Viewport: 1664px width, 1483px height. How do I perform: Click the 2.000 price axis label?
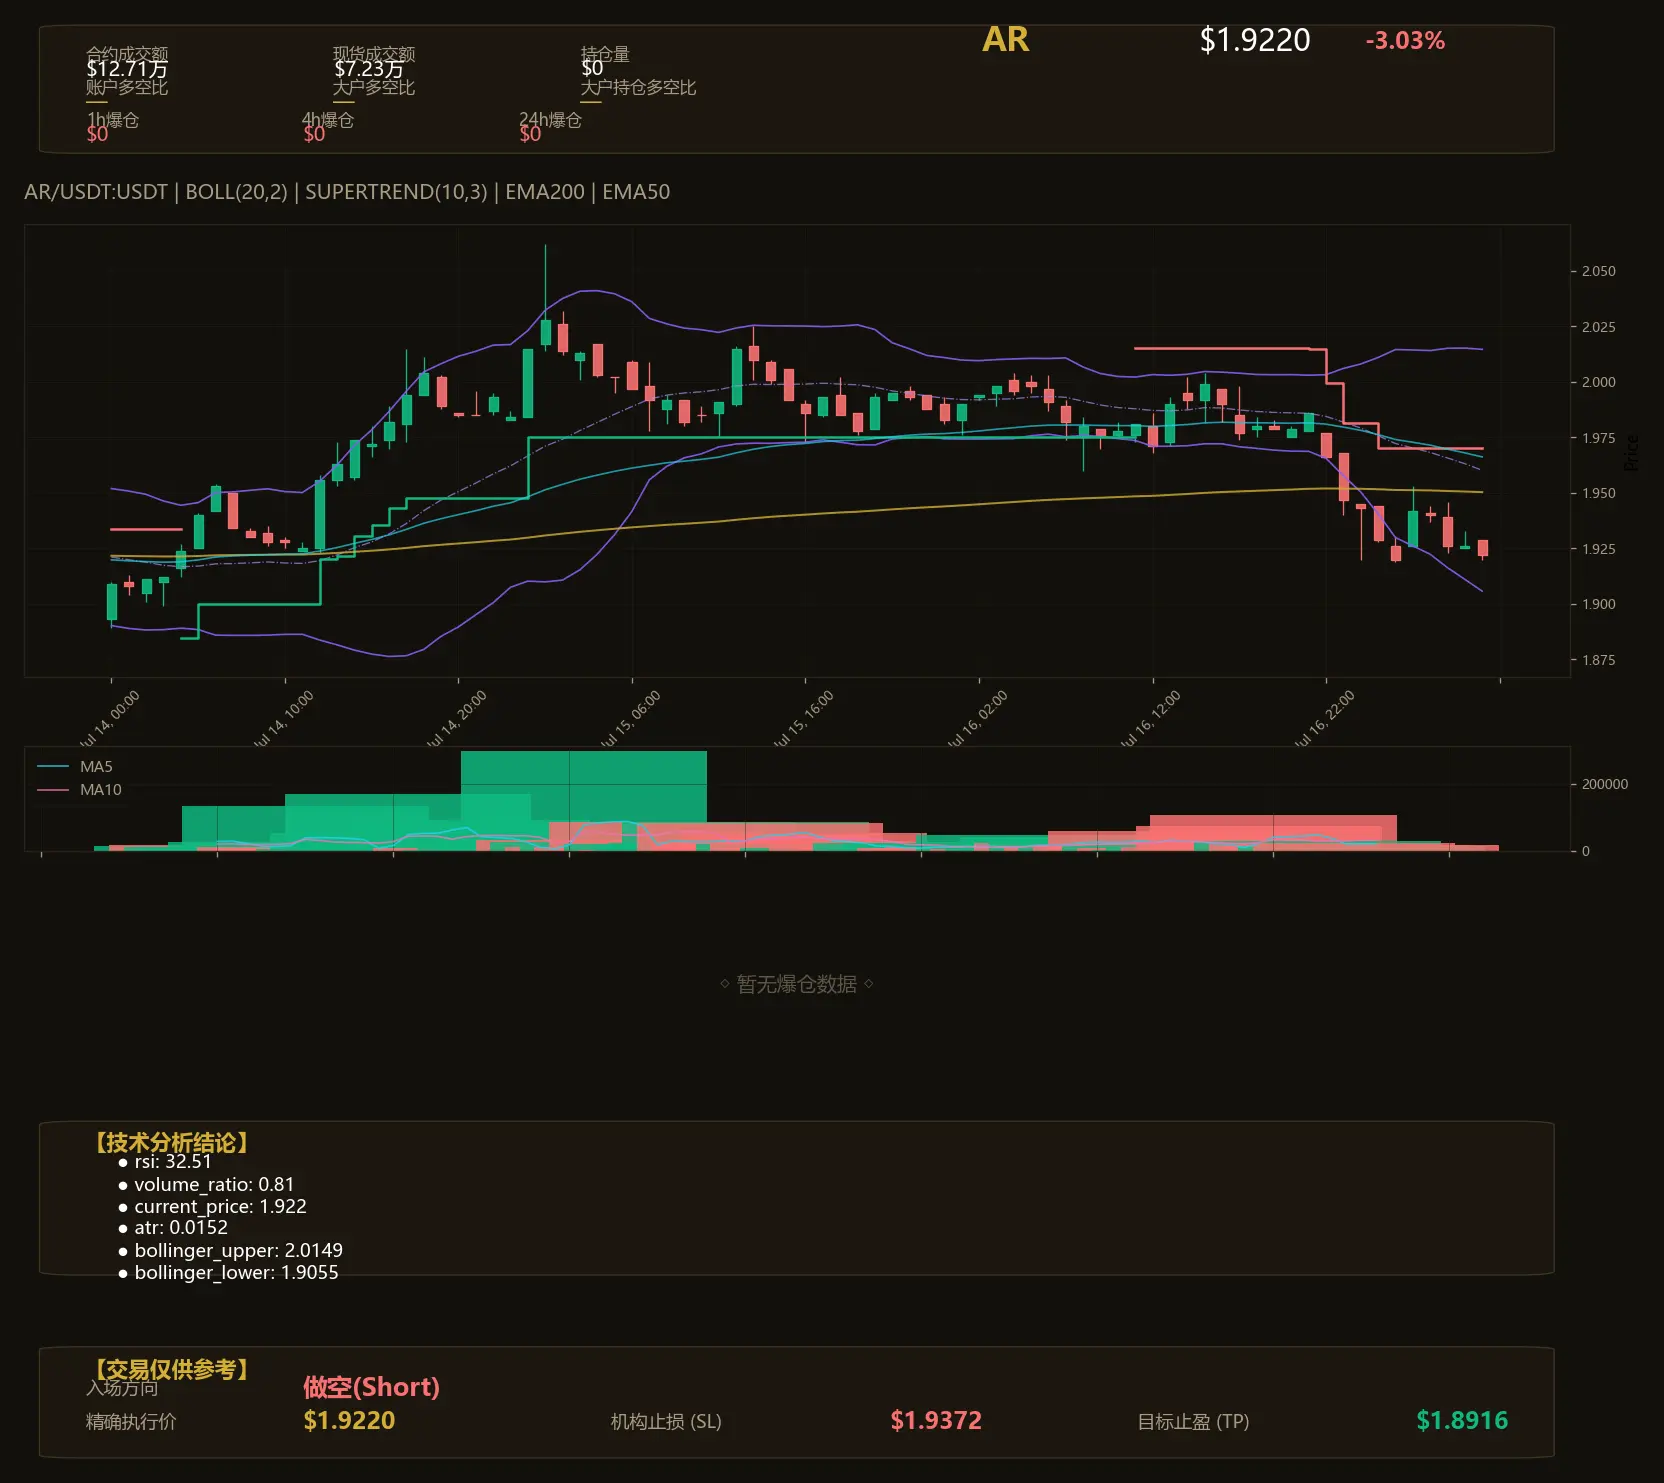pos(1598,382)
